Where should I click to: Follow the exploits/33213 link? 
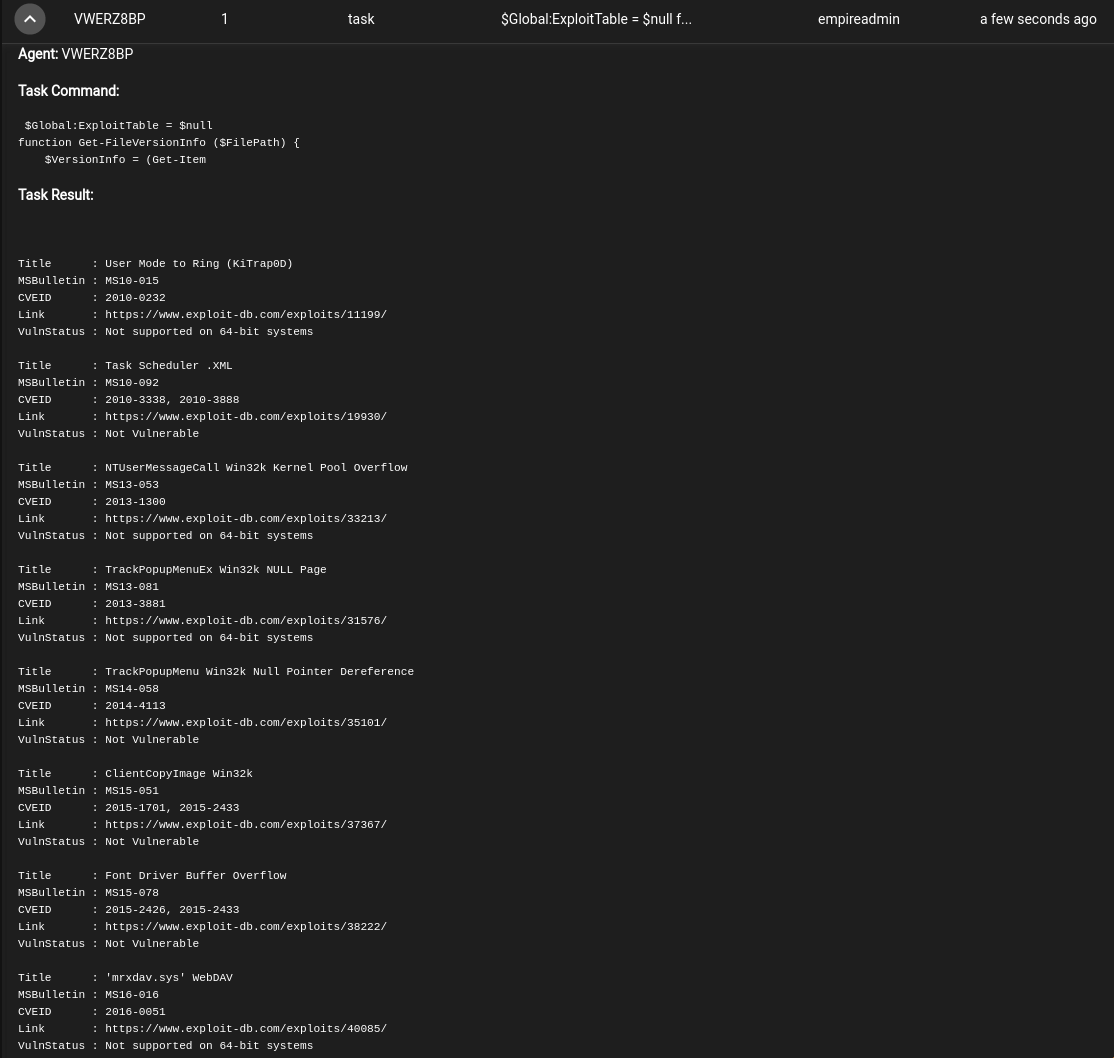tap(245, 519)
